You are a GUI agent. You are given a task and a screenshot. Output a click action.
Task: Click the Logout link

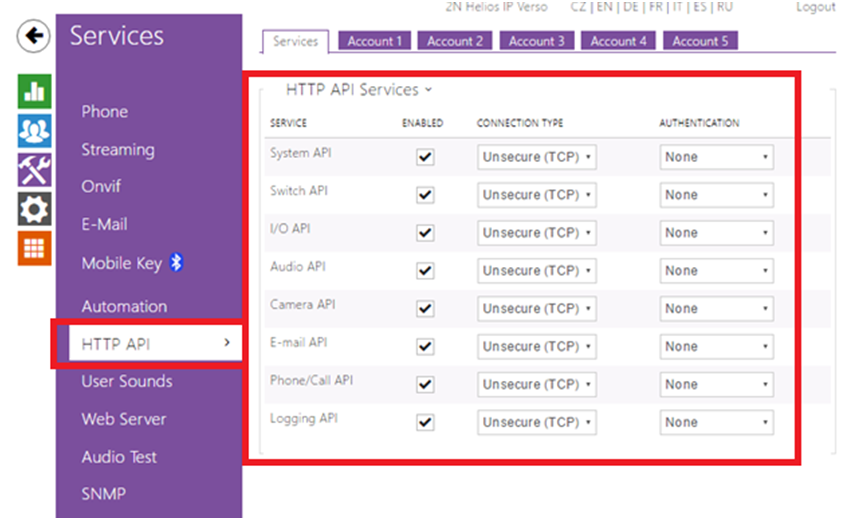pyautogui.click(x=815, y=7)
